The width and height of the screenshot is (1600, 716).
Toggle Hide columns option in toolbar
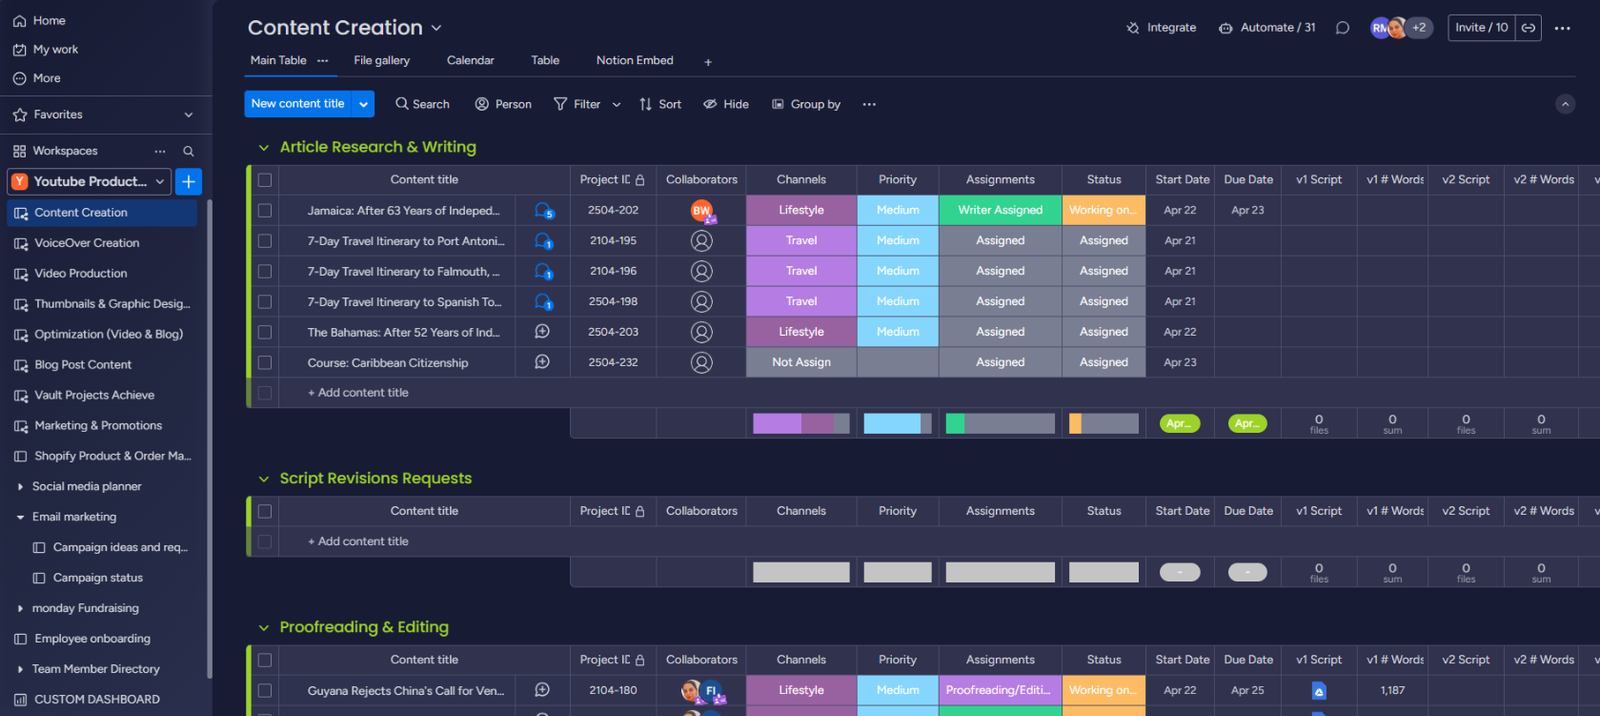pos(726,104)
